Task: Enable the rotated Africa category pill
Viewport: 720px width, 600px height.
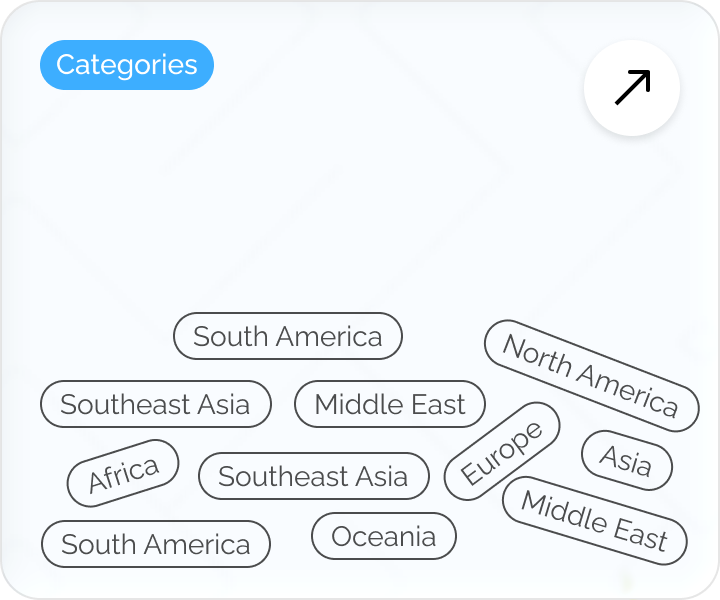Action: coord(123,473)
